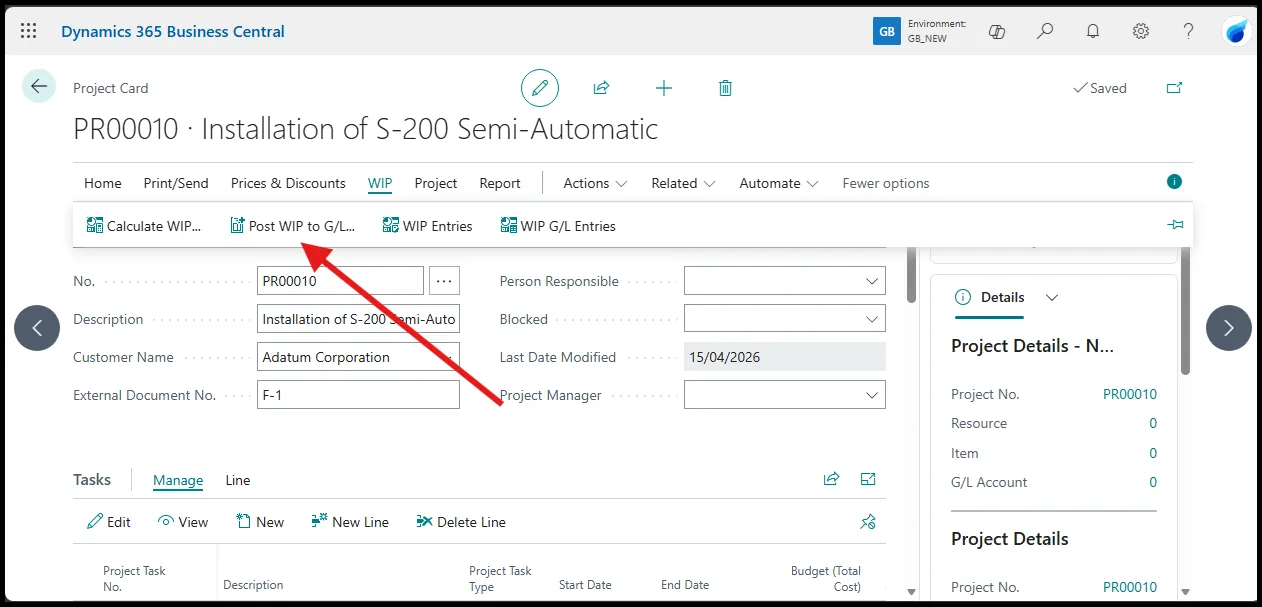Image resolution: width=1262 pixels, height=607 pixels.
Task: Click Fewer options
Action: [x=886, y=183]
